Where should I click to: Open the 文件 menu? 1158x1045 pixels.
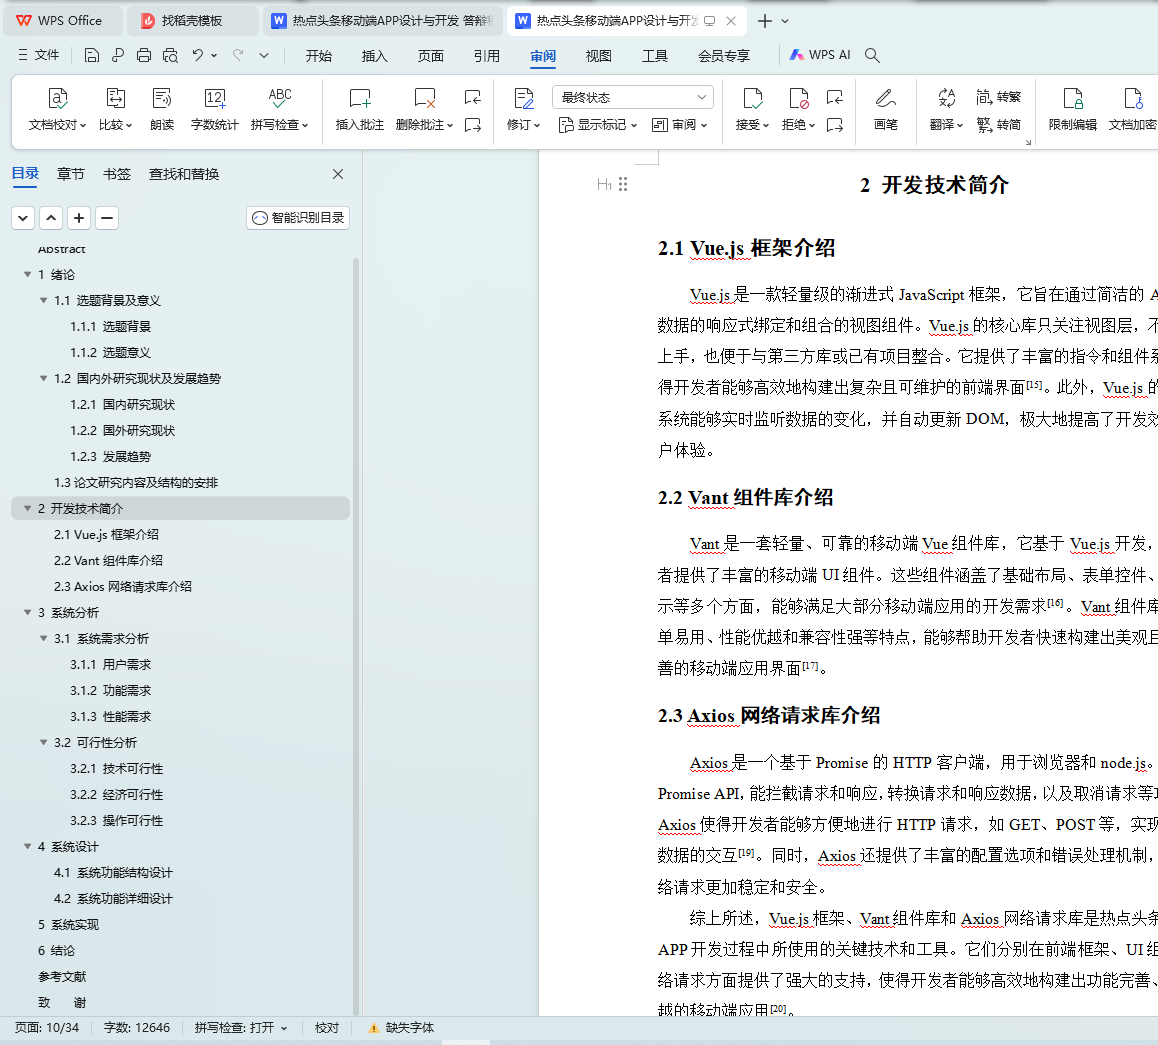38,55
